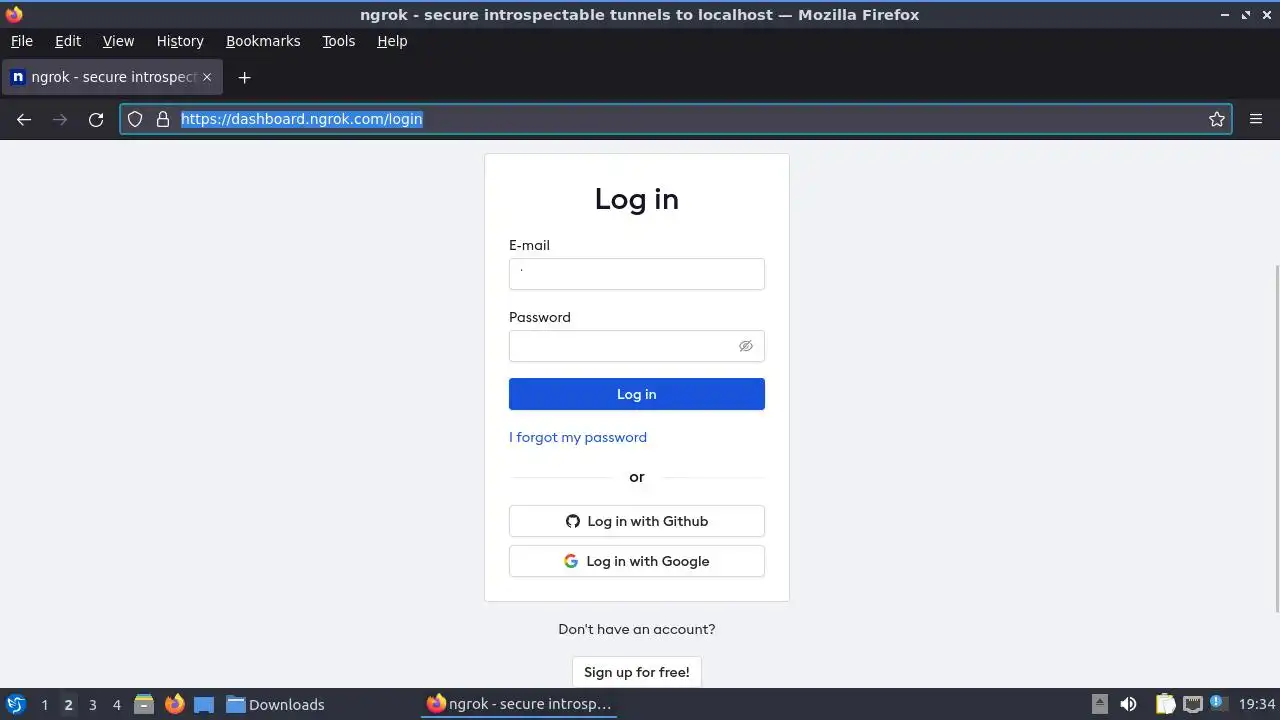This screenshot has width=1280, height=720.
Task: Open the notification info tray icon
Action: [x=1217, y=703]
